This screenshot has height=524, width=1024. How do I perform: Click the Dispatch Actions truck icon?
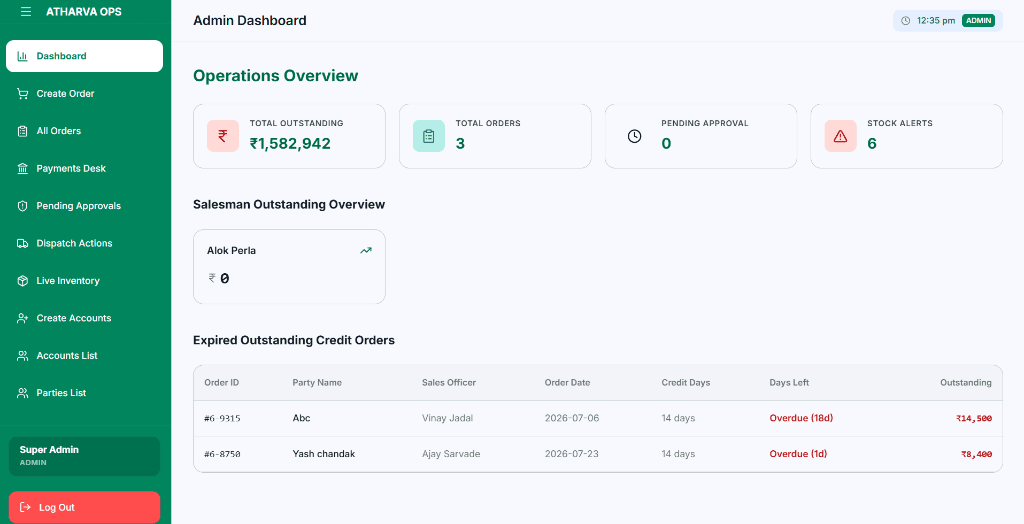(22, 243)
